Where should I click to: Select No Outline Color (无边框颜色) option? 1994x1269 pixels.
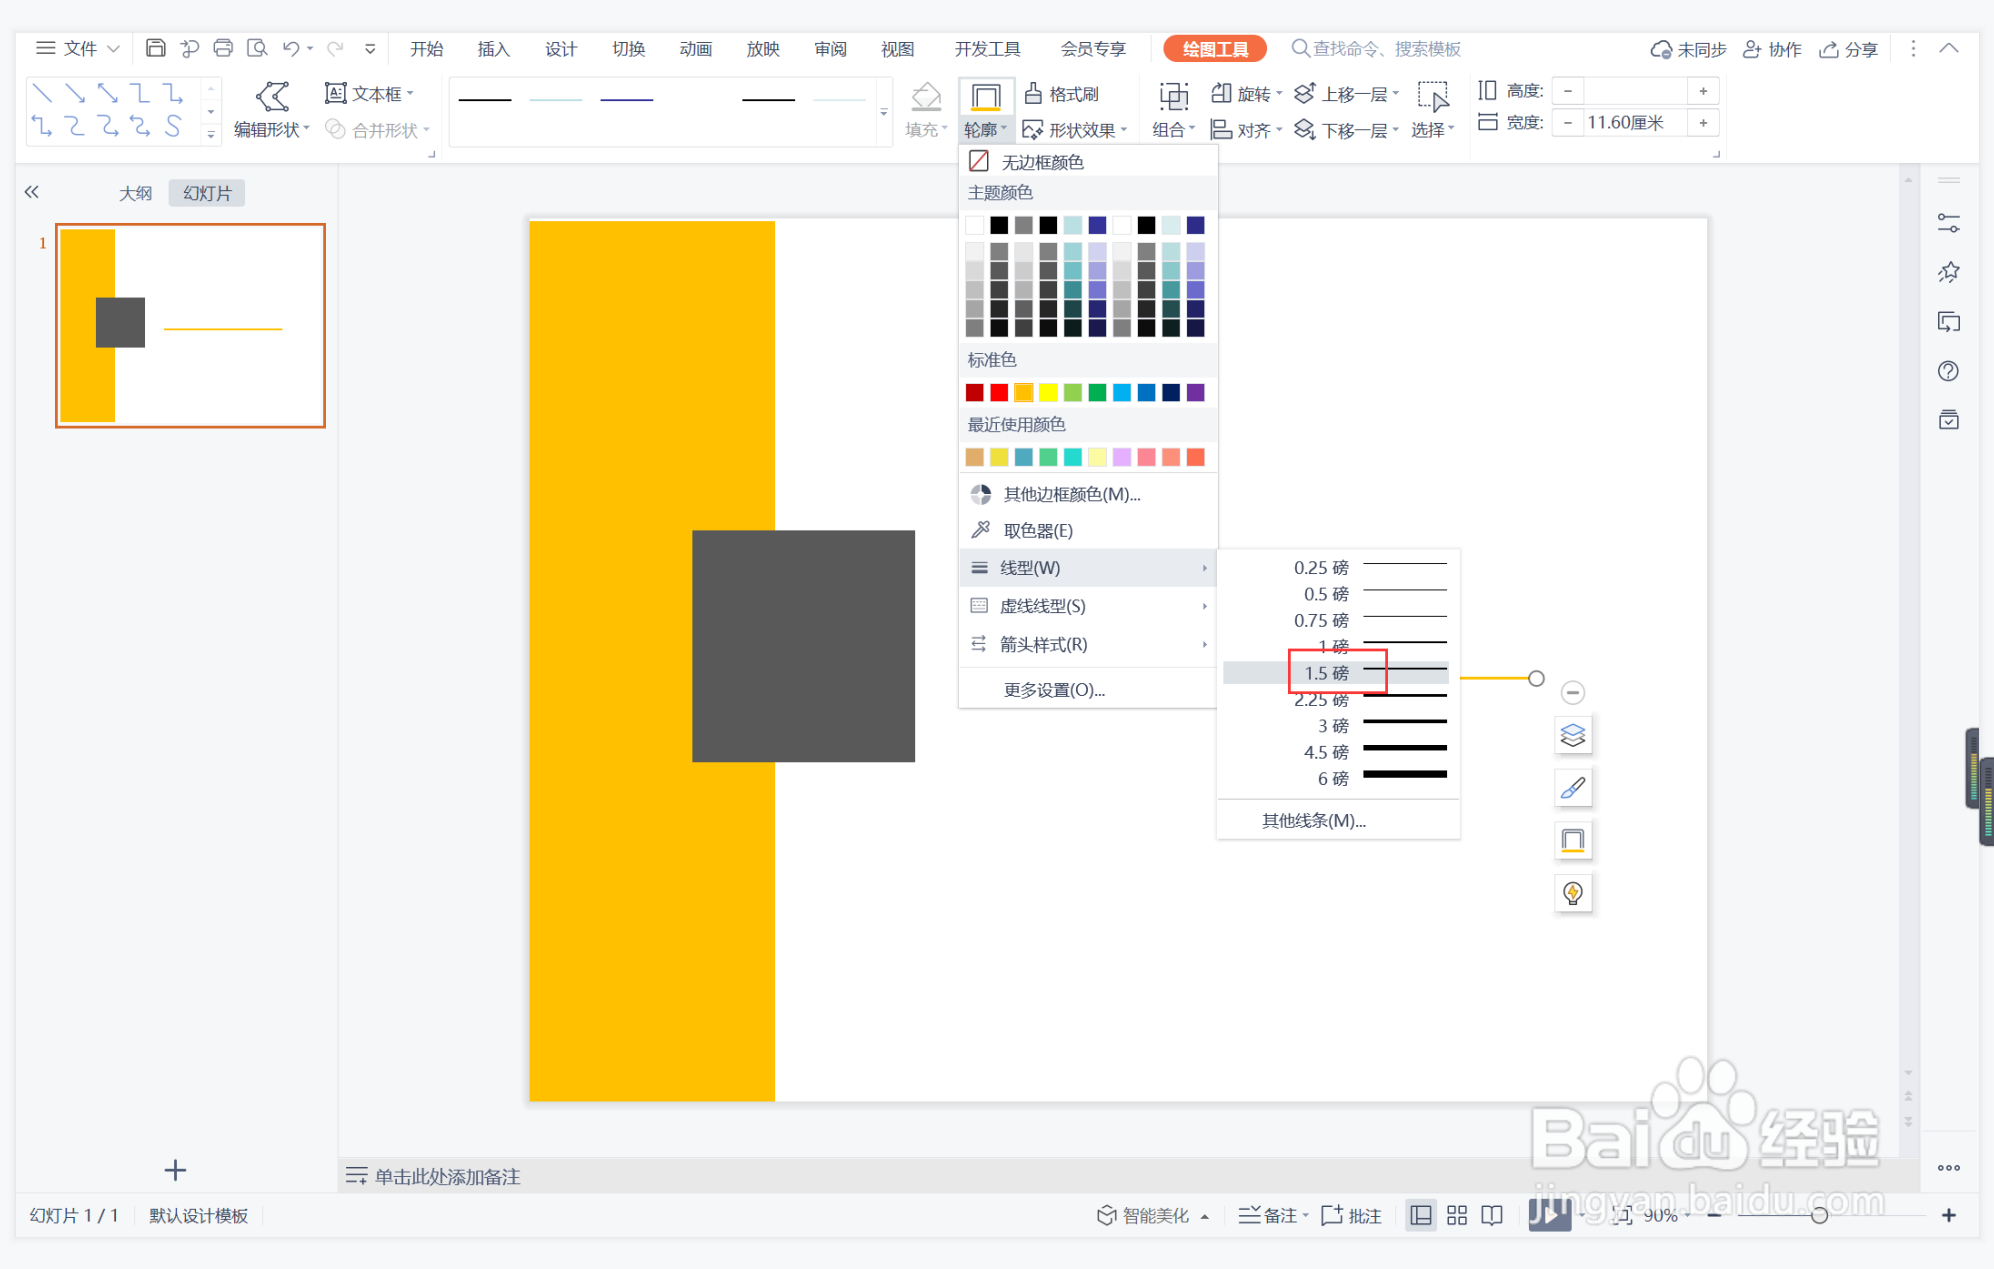(1041, 162)
